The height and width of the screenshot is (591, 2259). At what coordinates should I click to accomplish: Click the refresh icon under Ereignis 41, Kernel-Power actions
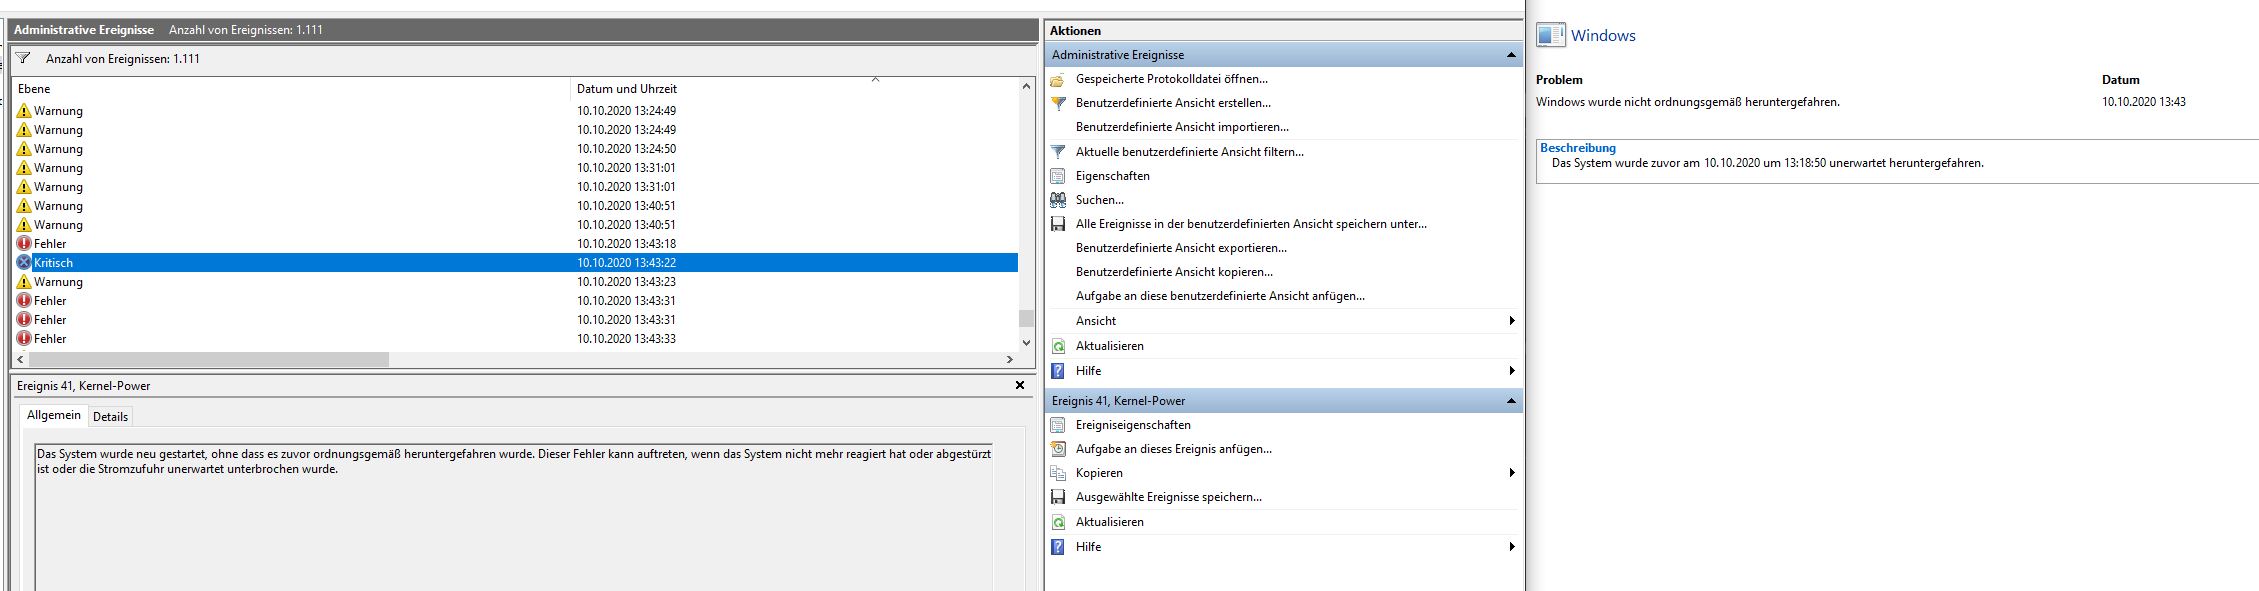[x=1058, y=522]
